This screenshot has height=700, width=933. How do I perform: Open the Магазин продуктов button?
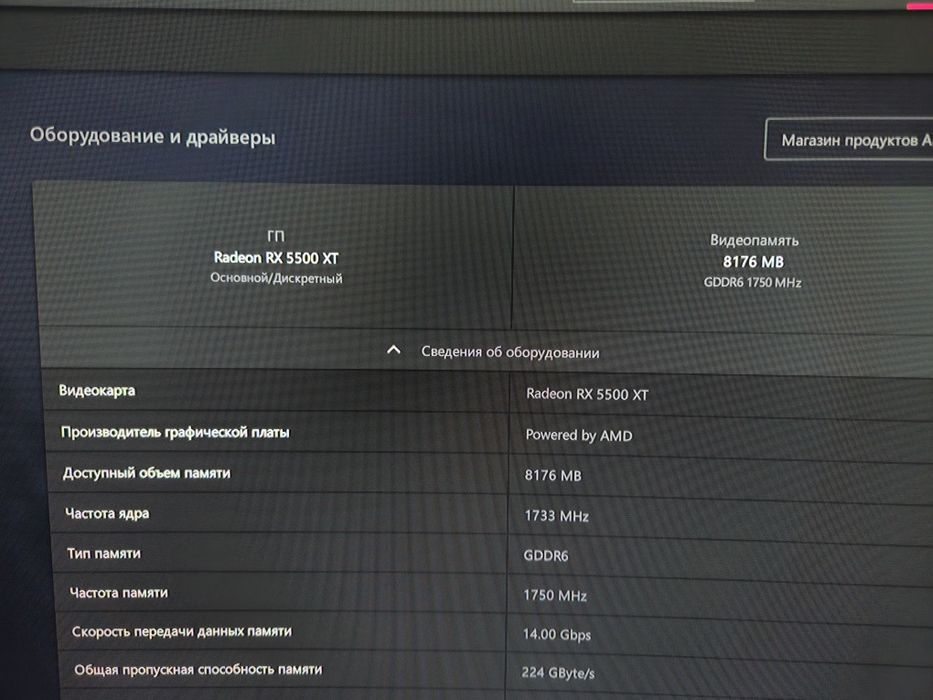click(x=849, y=140)
